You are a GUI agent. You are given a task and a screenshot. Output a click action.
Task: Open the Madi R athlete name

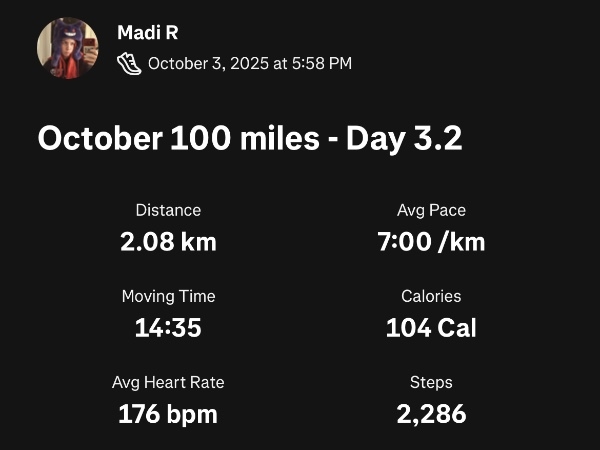point(146,34)
